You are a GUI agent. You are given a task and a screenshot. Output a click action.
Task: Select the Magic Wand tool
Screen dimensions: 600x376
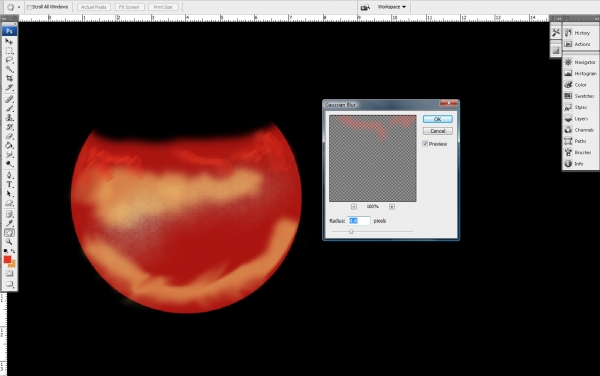tap(9, 69)
